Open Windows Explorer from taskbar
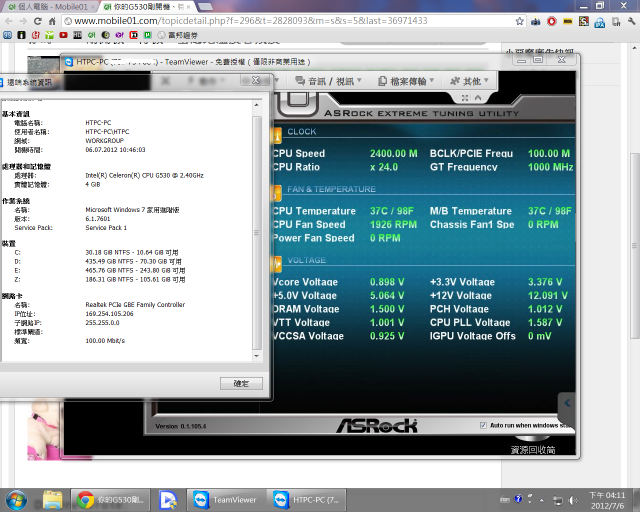 click(x=53, y=500)
